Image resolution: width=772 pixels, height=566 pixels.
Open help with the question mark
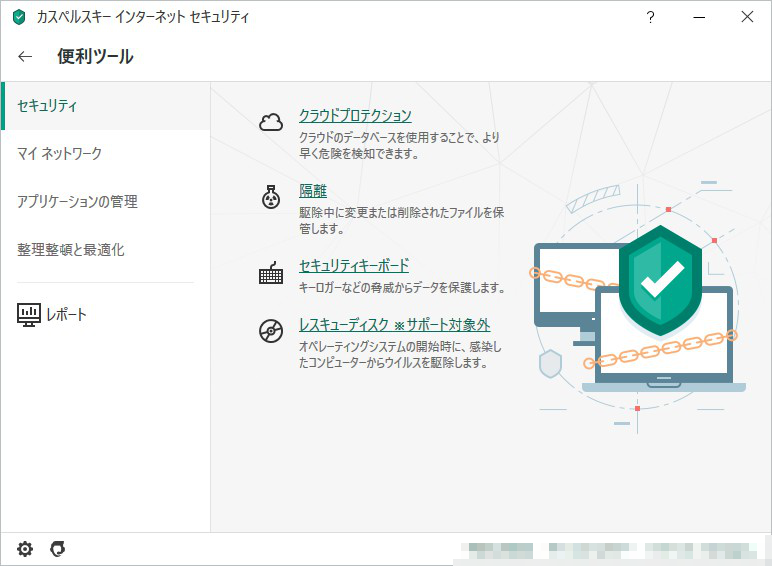coord(650,18)
